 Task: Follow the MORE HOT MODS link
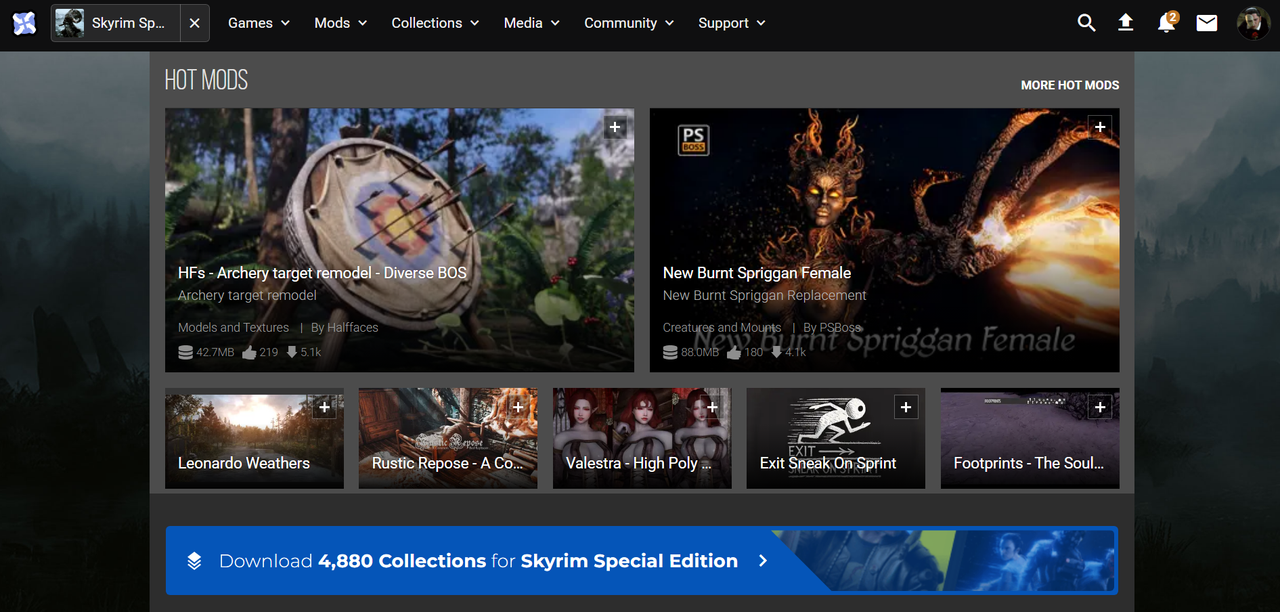click(x=1070, y=85)
